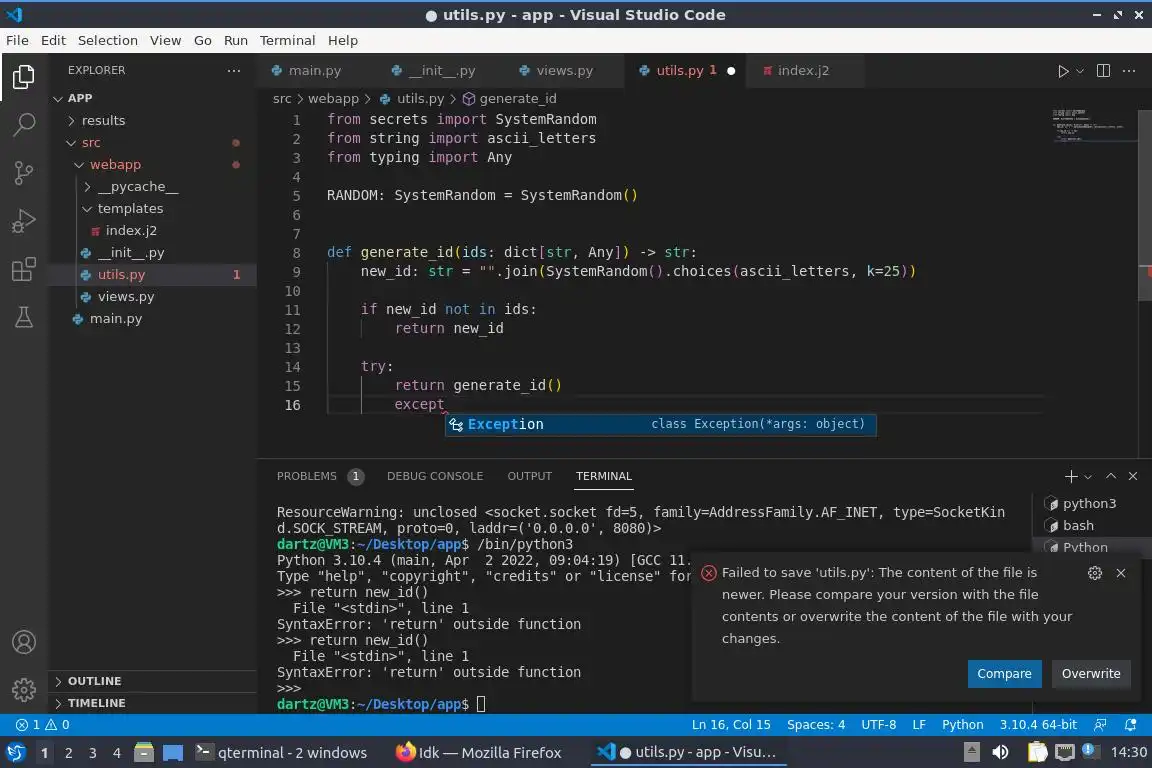
Task: Close the terminal panel
Action: point(1133,476)
